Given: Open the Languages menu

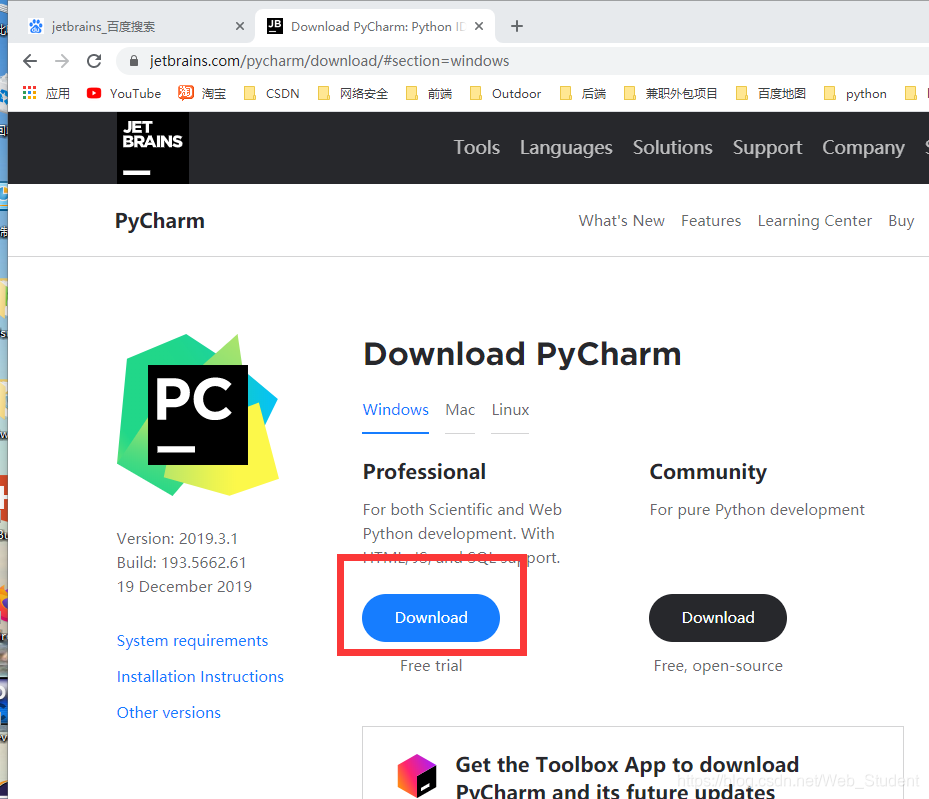Looking at the screenshot, I should click(566, 147).
